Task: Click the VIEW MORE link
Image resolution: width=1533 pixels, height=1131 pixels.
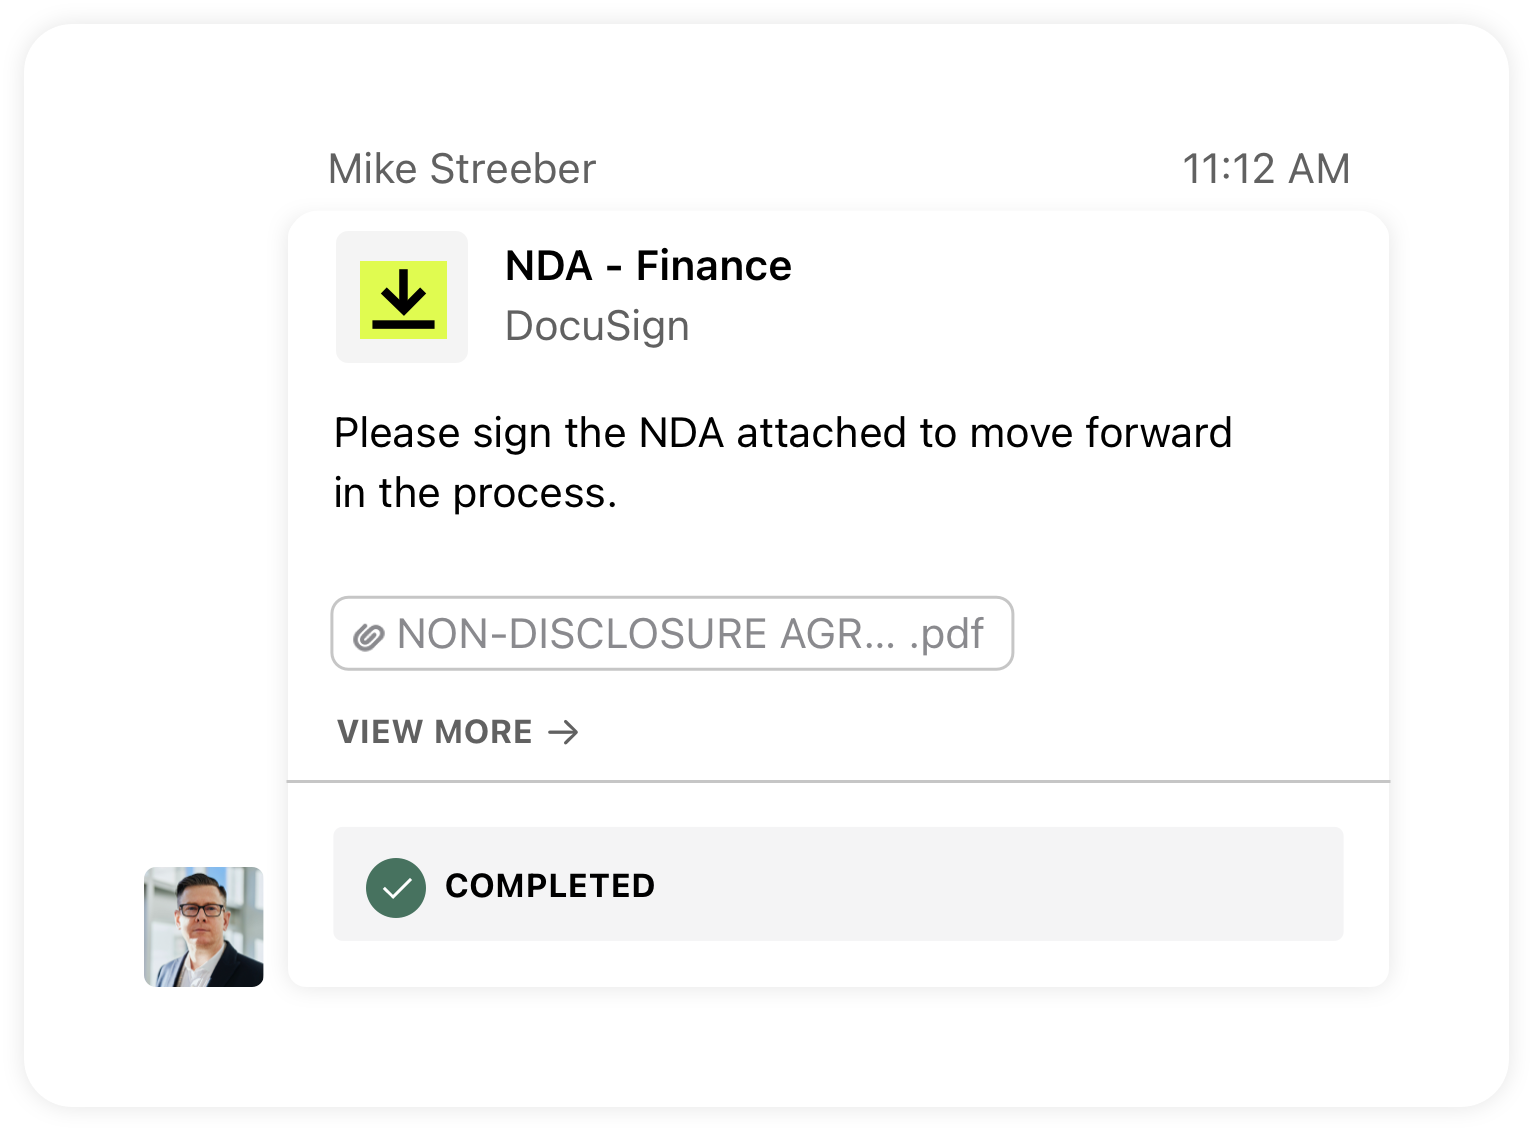Action: [458, 732]
